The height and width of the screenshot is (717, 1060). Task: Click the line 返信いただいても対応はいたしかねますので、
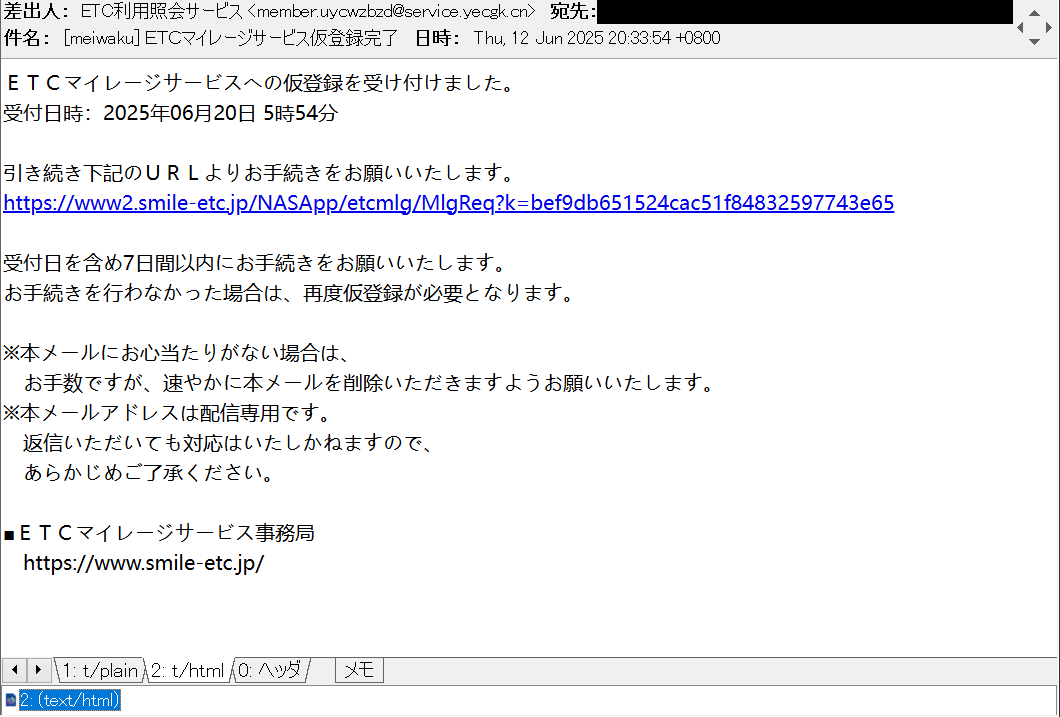(x=230, y=443)
